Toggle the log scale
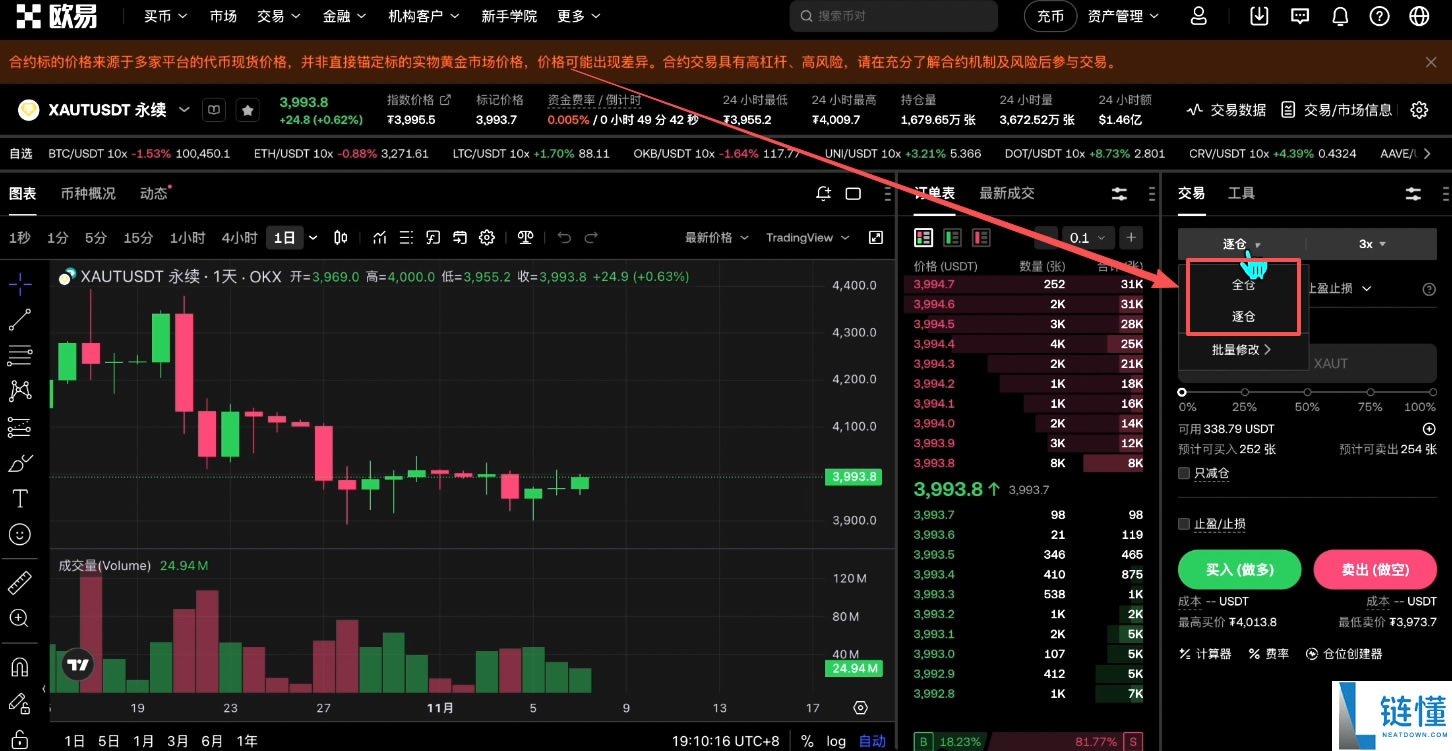Image resolution: width=1452 pixels, height=751 pixels. tap(836, 741)
